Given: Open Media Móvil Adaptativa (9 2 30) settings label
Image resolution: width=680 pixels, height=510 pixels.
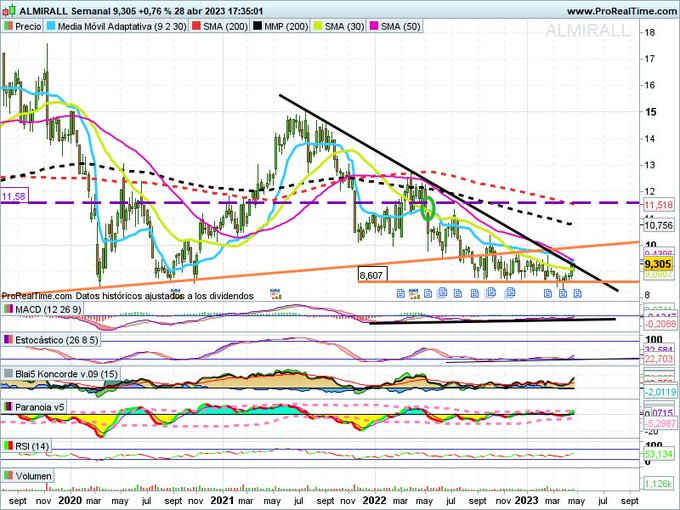Looking at the screenshot, I should [x=122, y=26].
